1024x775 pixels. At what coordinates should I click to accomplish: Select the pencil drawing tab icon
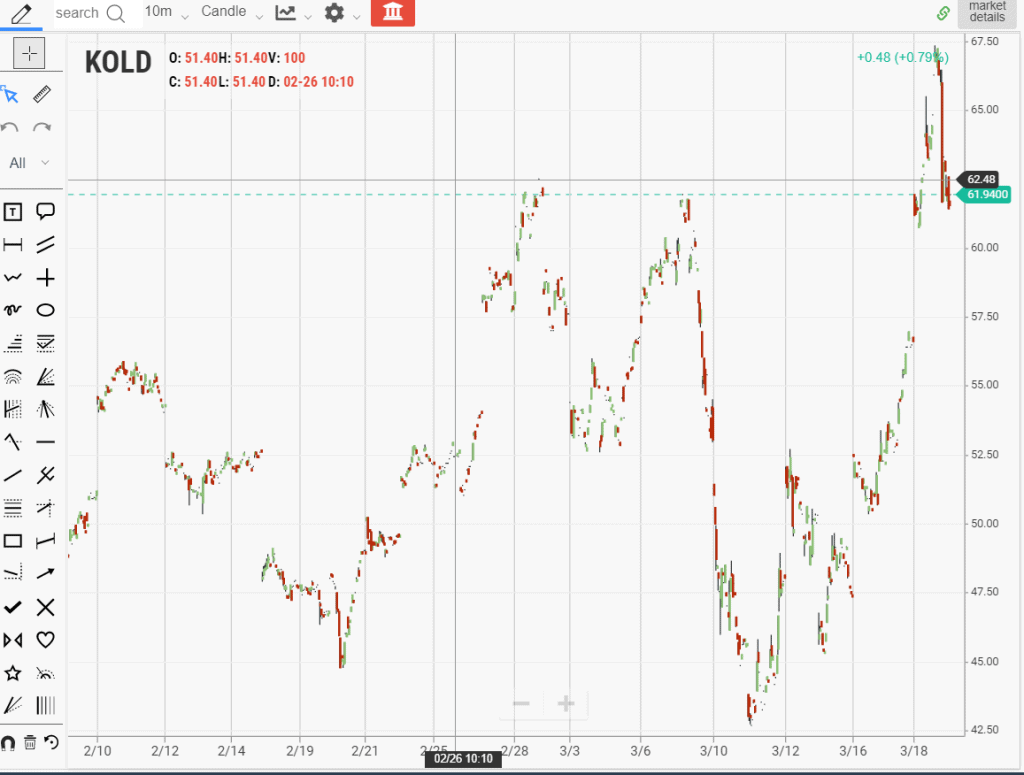(21, 14)
